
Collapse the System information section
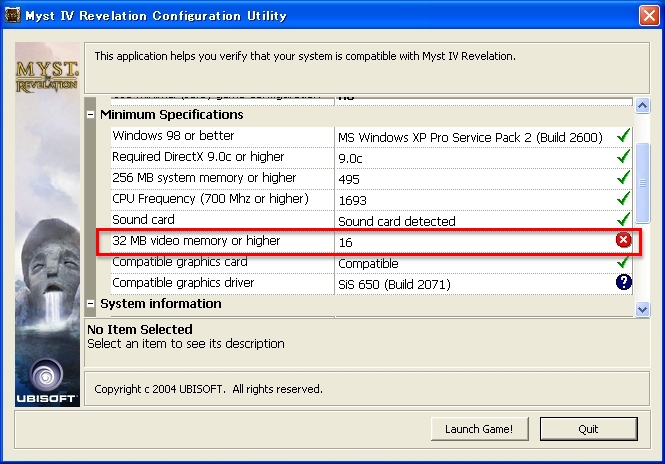(x=90, y=304)
